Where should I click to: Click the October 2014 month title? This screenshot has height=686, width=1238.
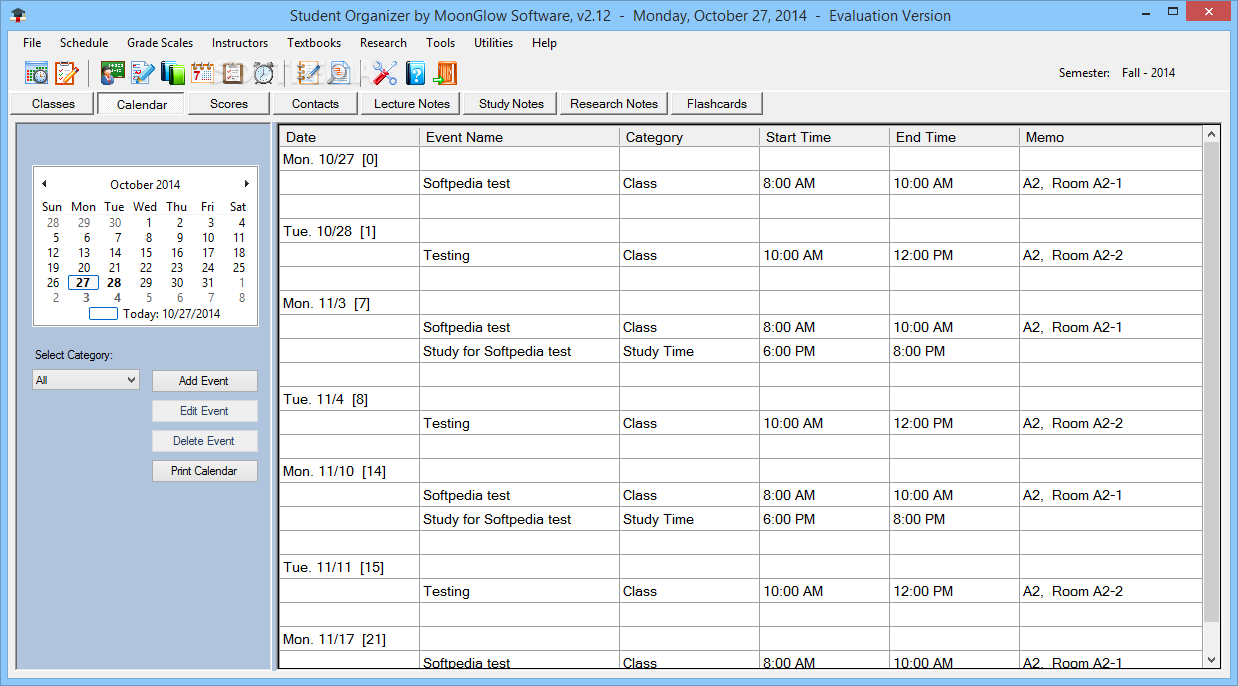(145, 185)
